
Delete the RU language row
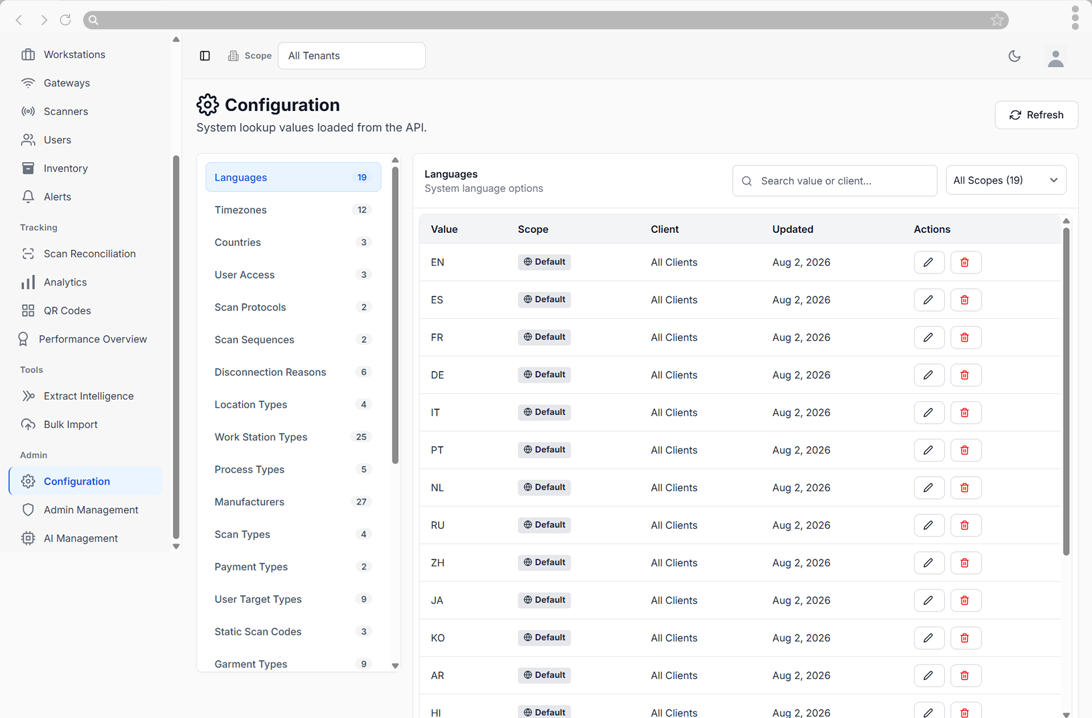(965, 526)
